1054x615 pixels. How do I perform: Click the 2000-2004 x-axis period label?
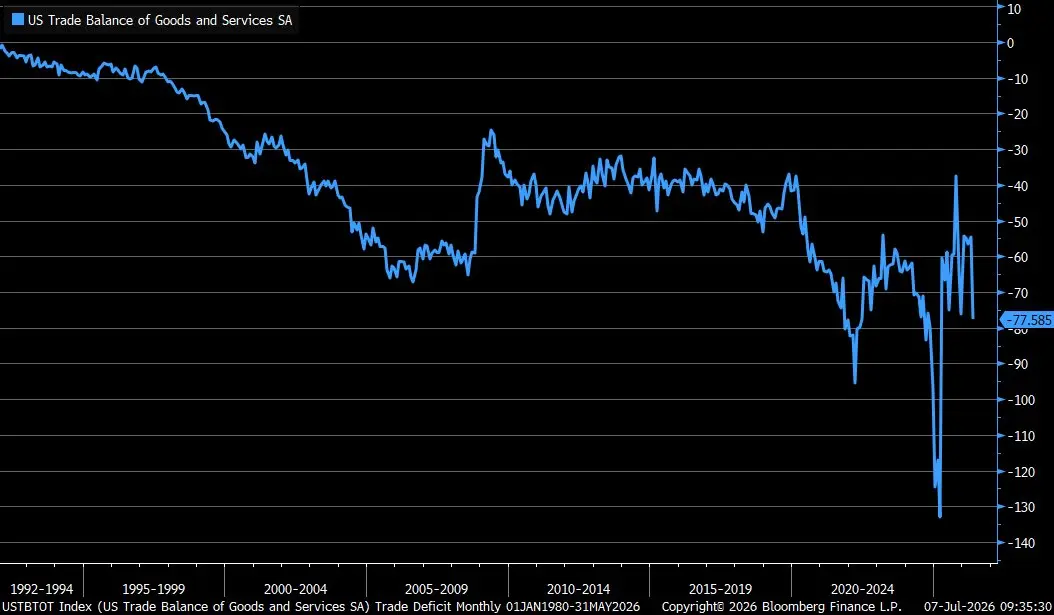295,589
